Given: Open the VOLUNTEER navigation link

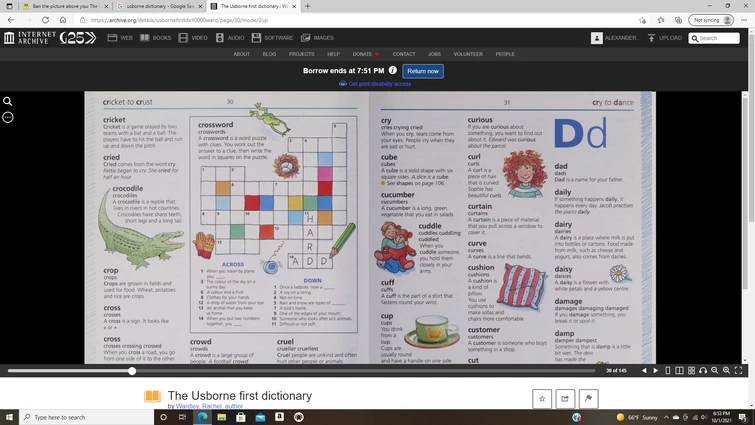Looking at the screenshot, I should (468, 54).
